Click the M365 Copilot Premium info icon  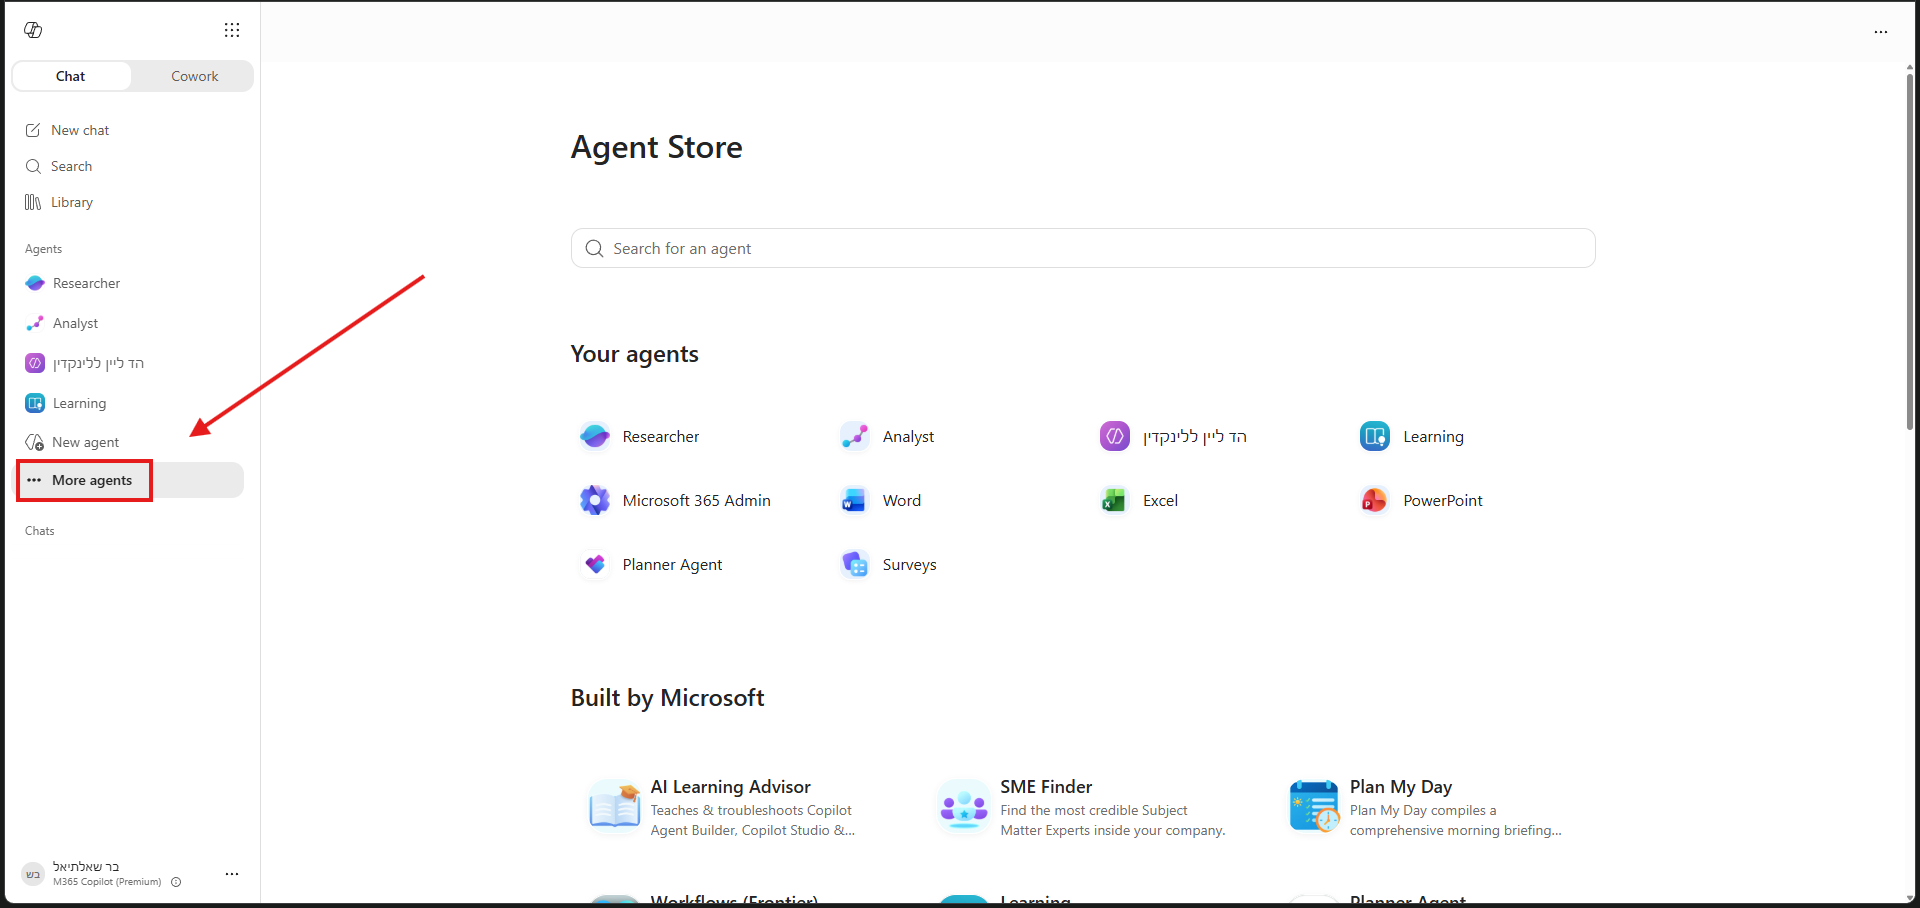pos(176,882)
